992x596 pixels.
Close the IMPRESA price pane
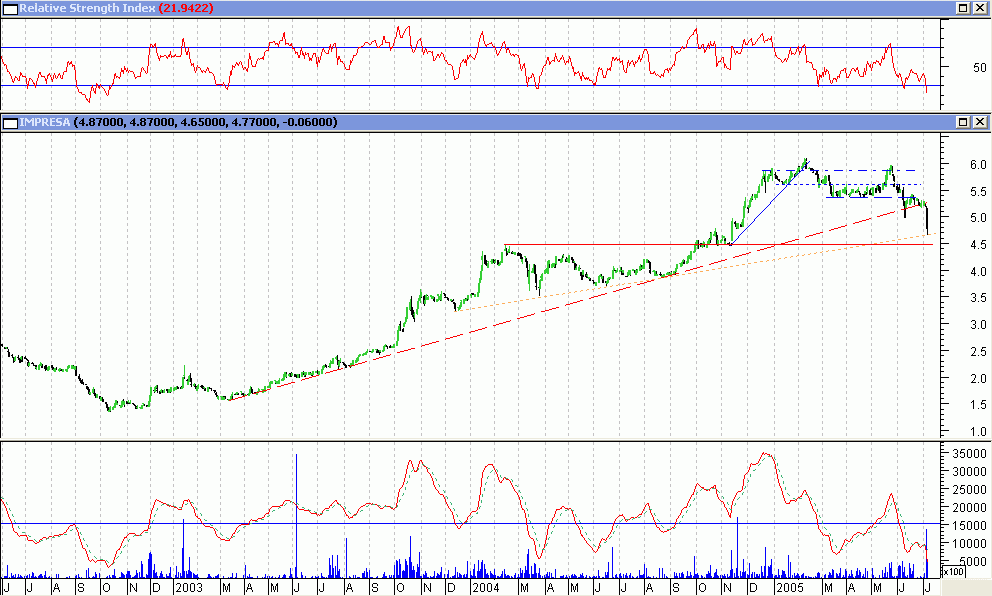point(979,122)
